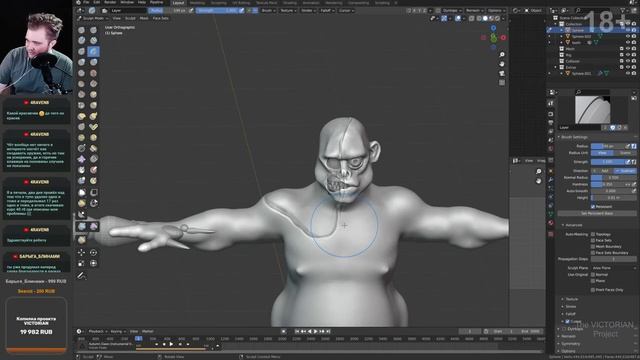640x360 pixels.
Task: Open the Modifiers wrench properties tab
Action: 551,180
